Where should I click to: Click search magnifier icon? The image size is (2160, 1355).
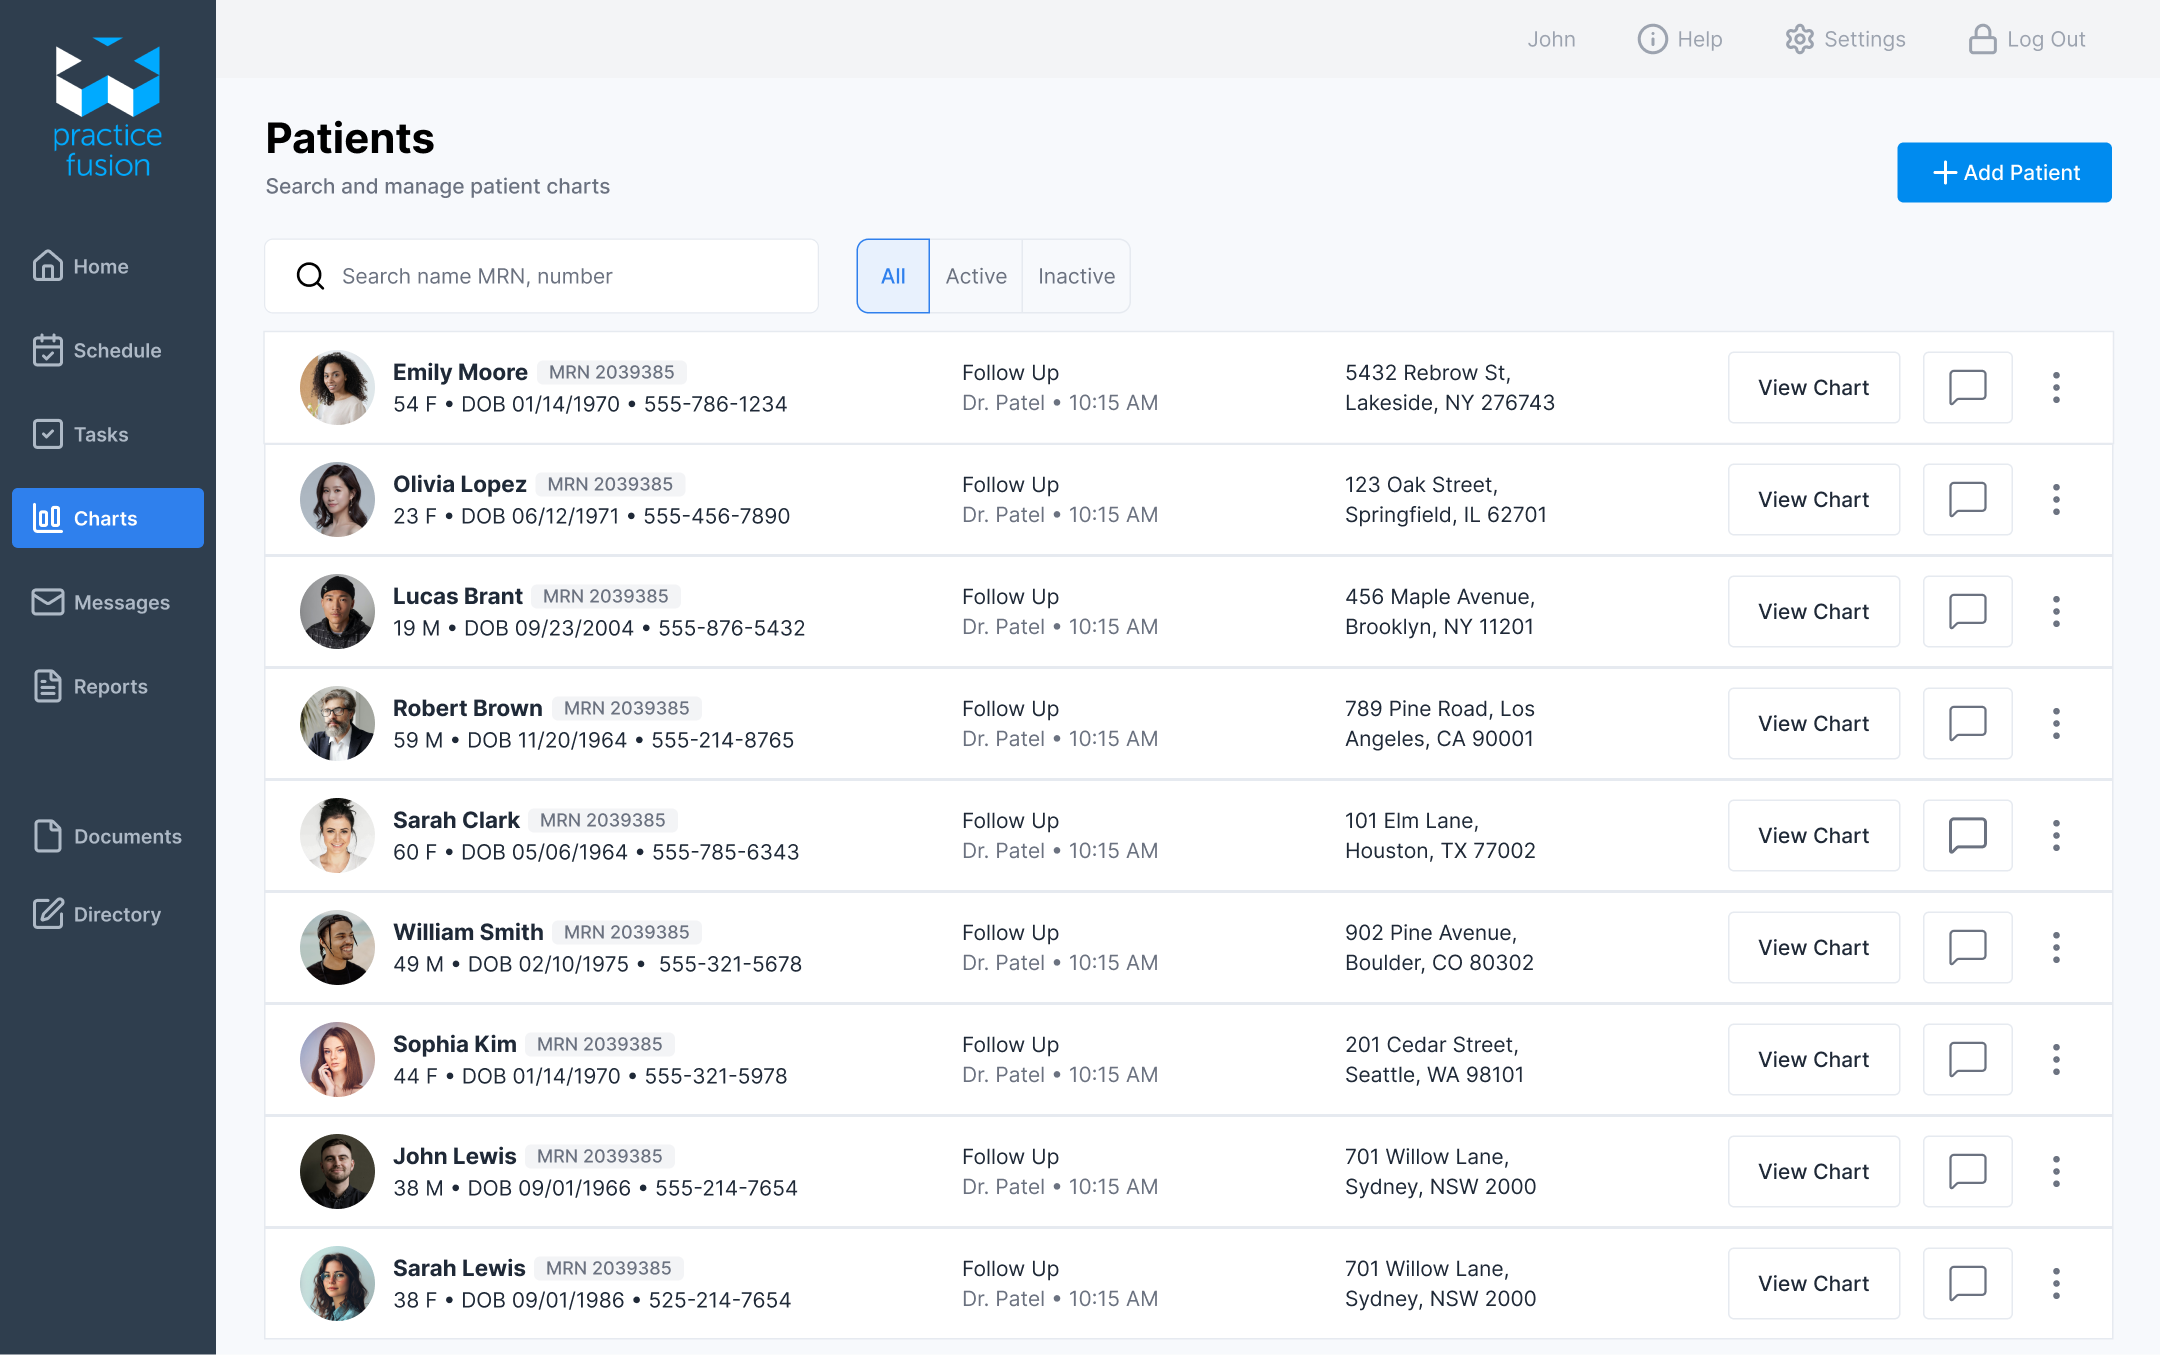tap(311, 276)
